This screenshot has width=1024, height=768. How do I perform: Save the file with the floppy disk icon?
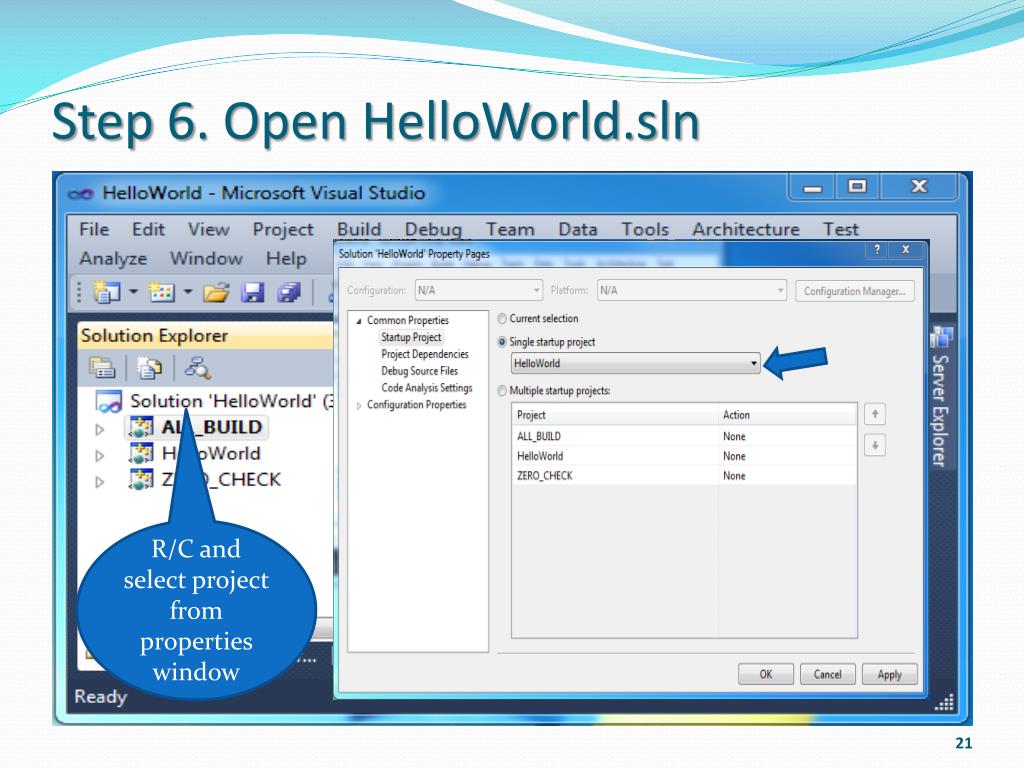click(x=253, y=292)
